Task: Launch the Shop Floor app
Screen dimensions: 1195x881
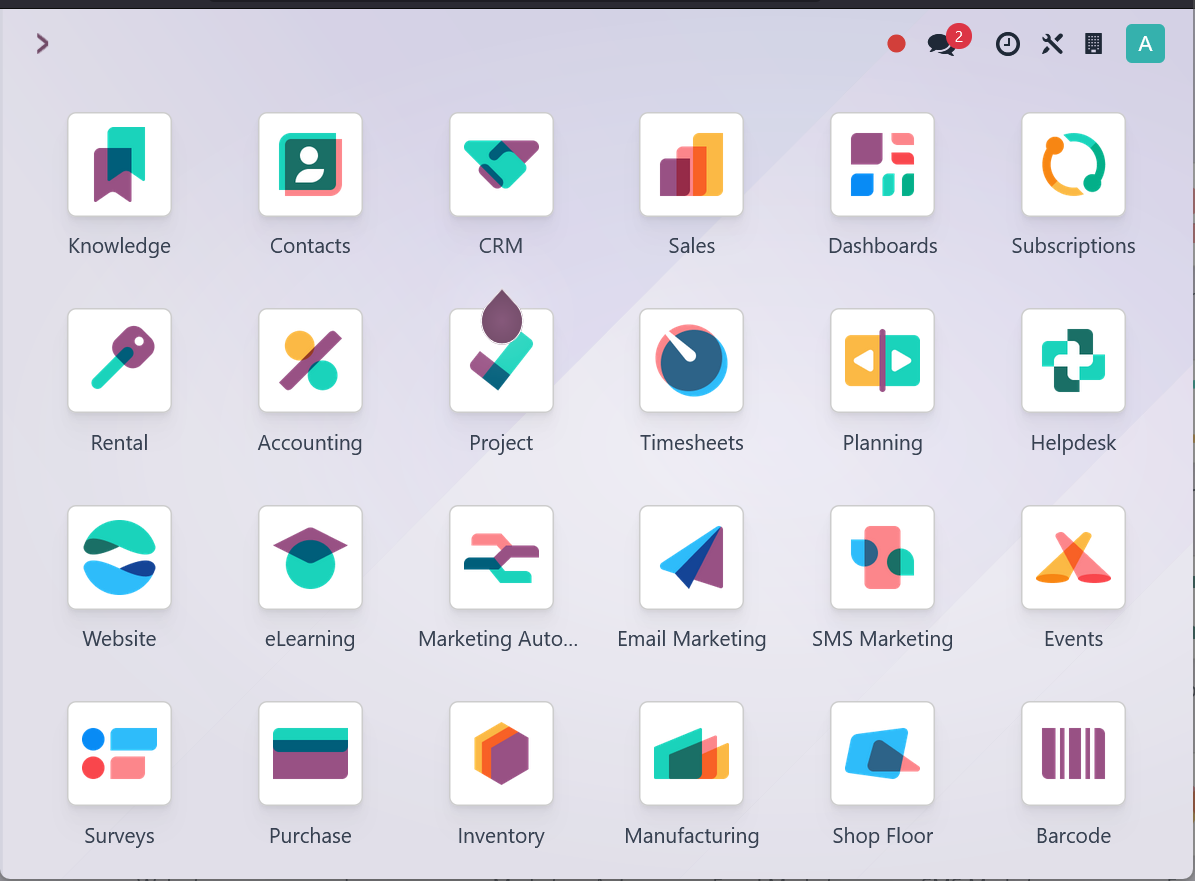Action: (882, 754)
